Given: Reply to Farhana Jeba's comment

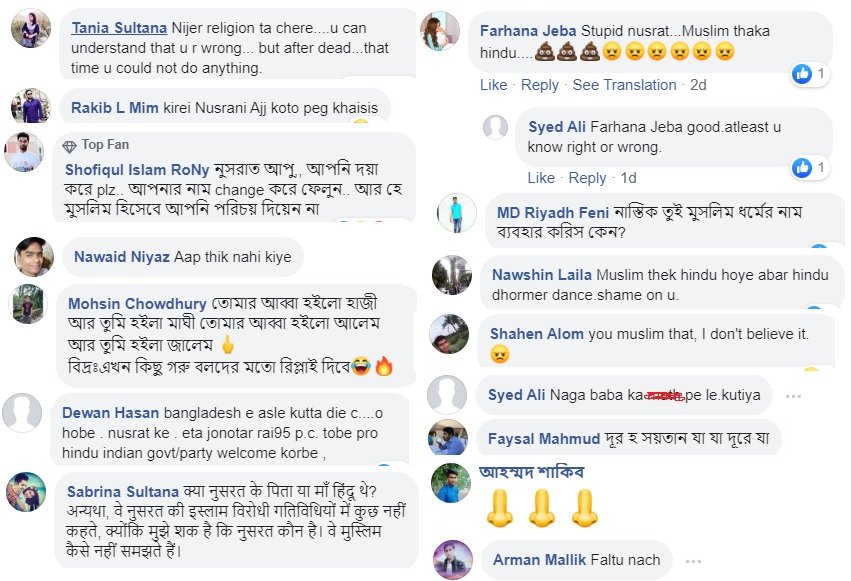Looking at the screenshot, I should pyautogui.click(x=540, y=85).
